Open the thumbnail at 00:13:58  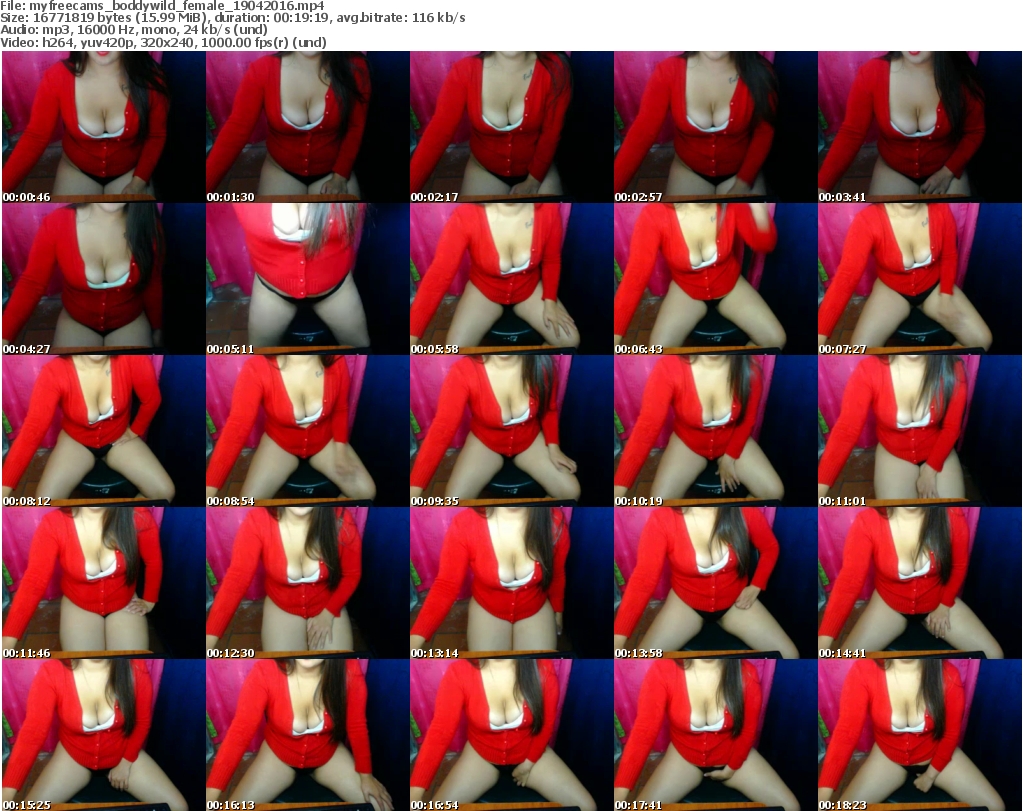tap(715, 583)
